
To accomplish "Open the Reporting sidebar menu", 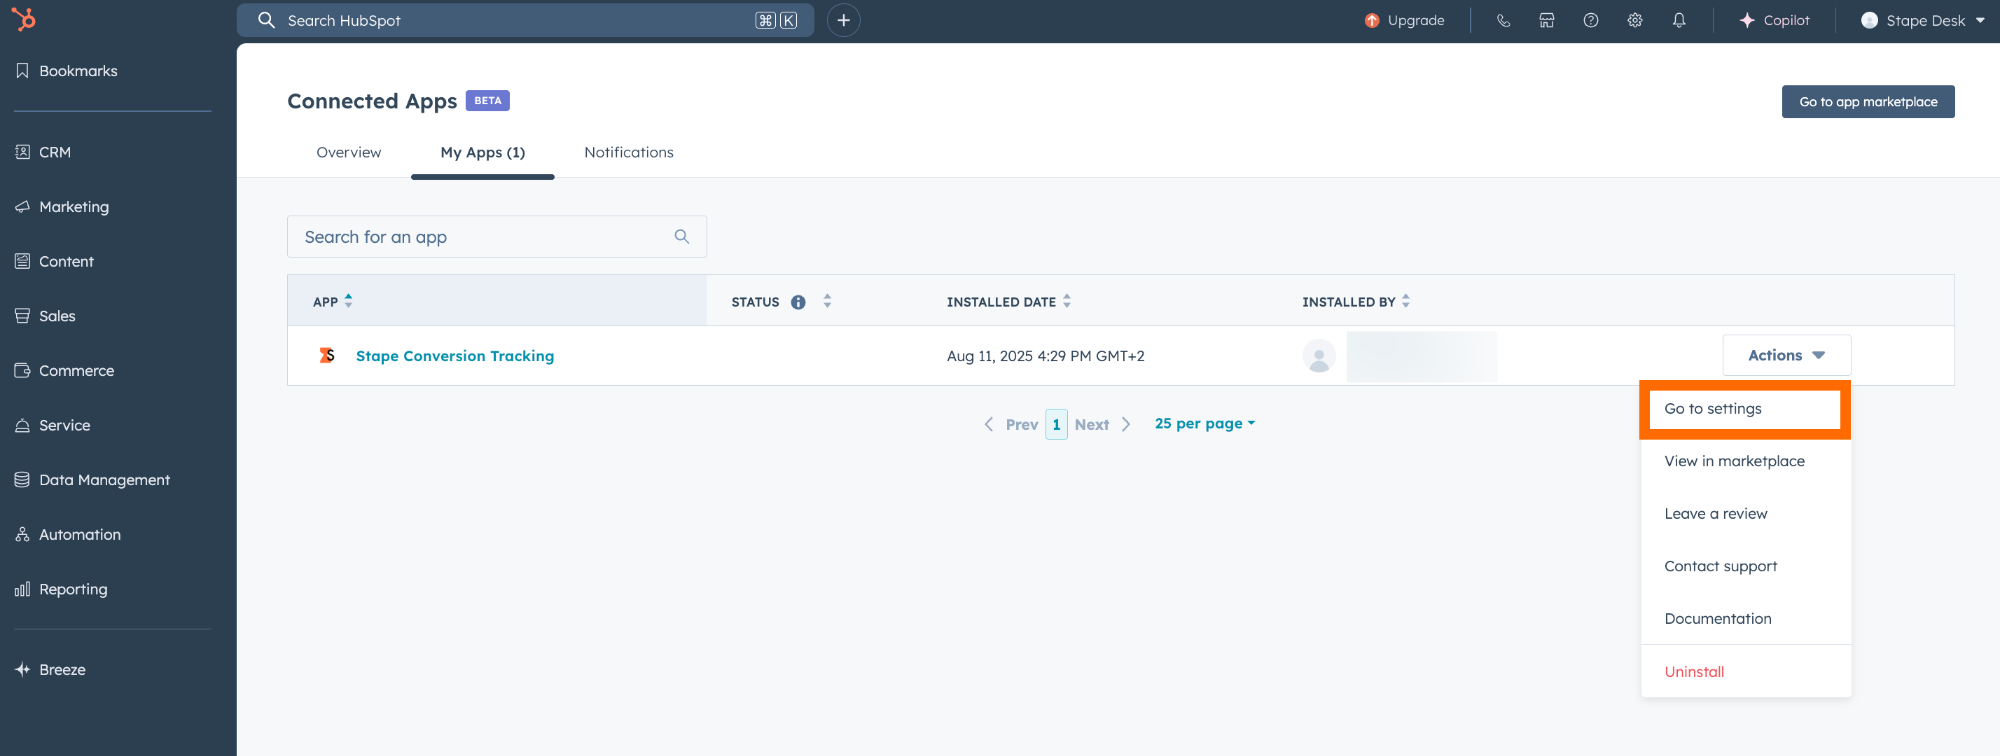I will (61, 589).
